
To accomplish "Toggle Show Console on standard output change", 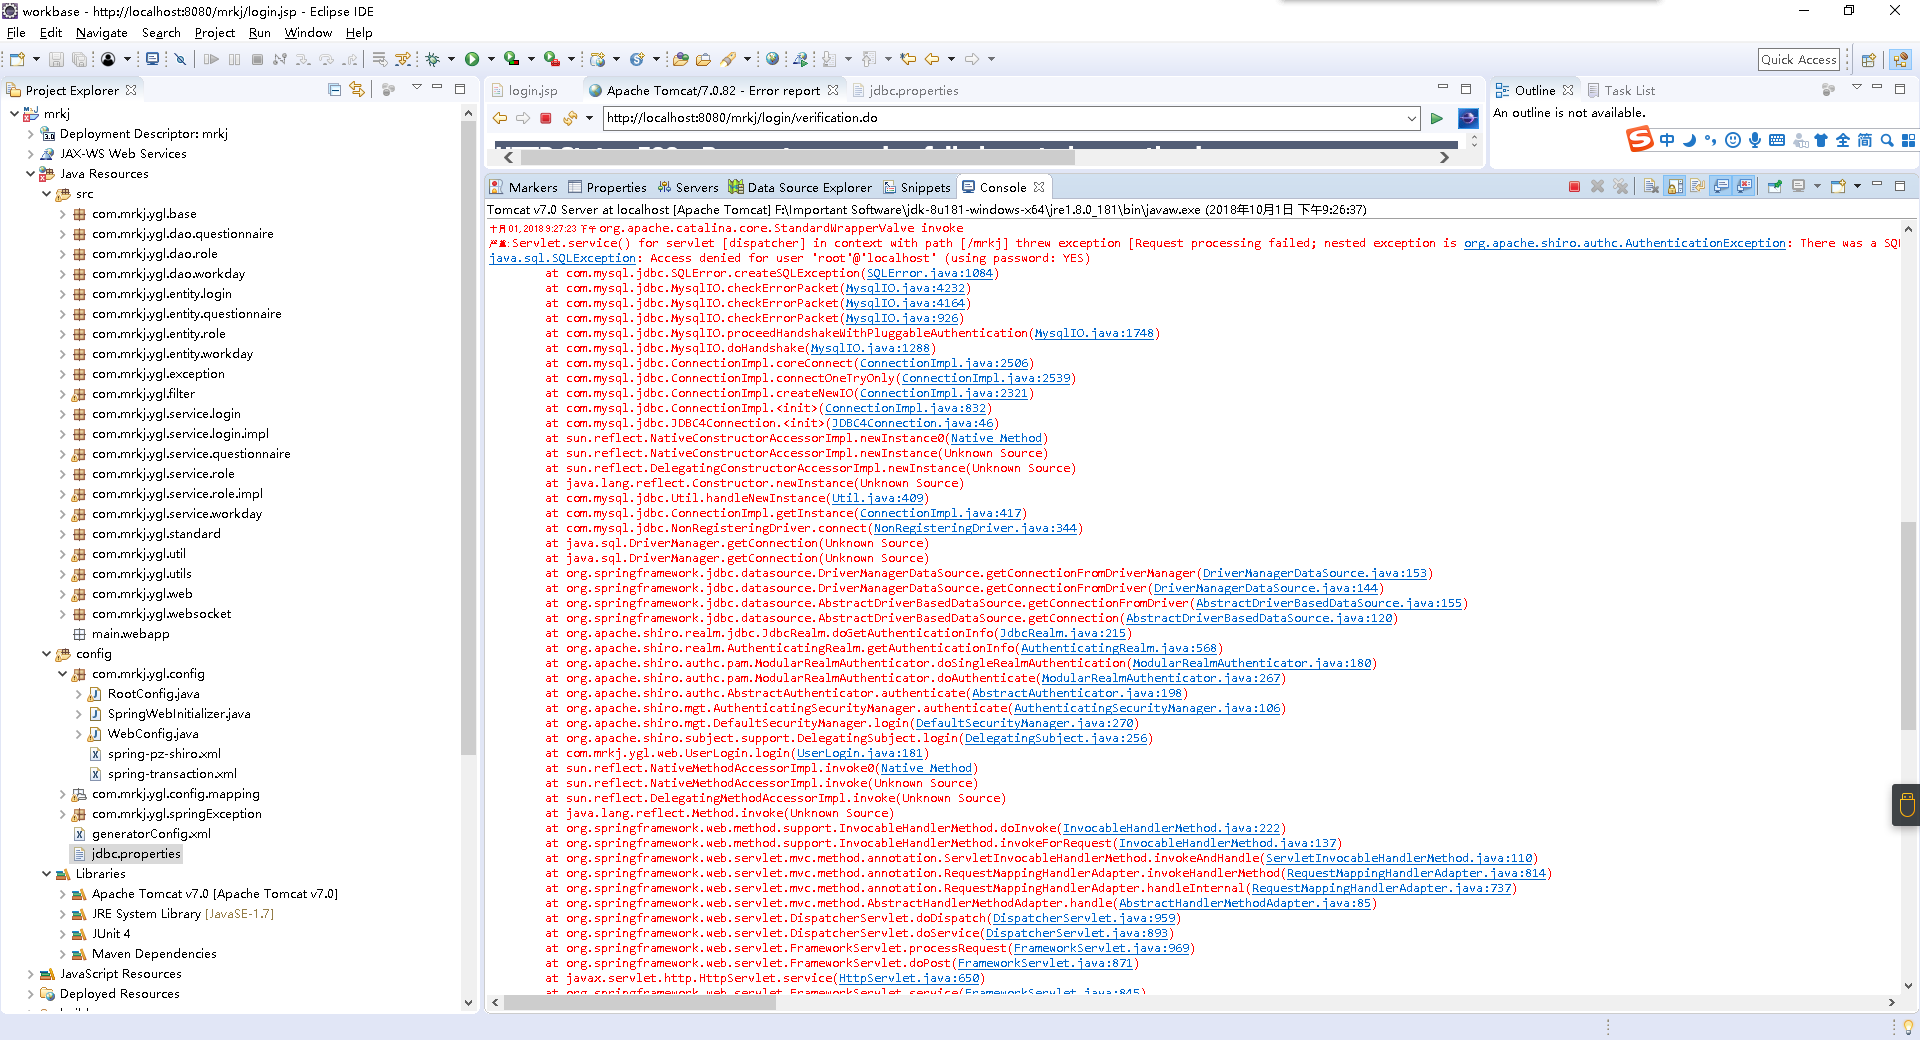I will point(1721,187).
